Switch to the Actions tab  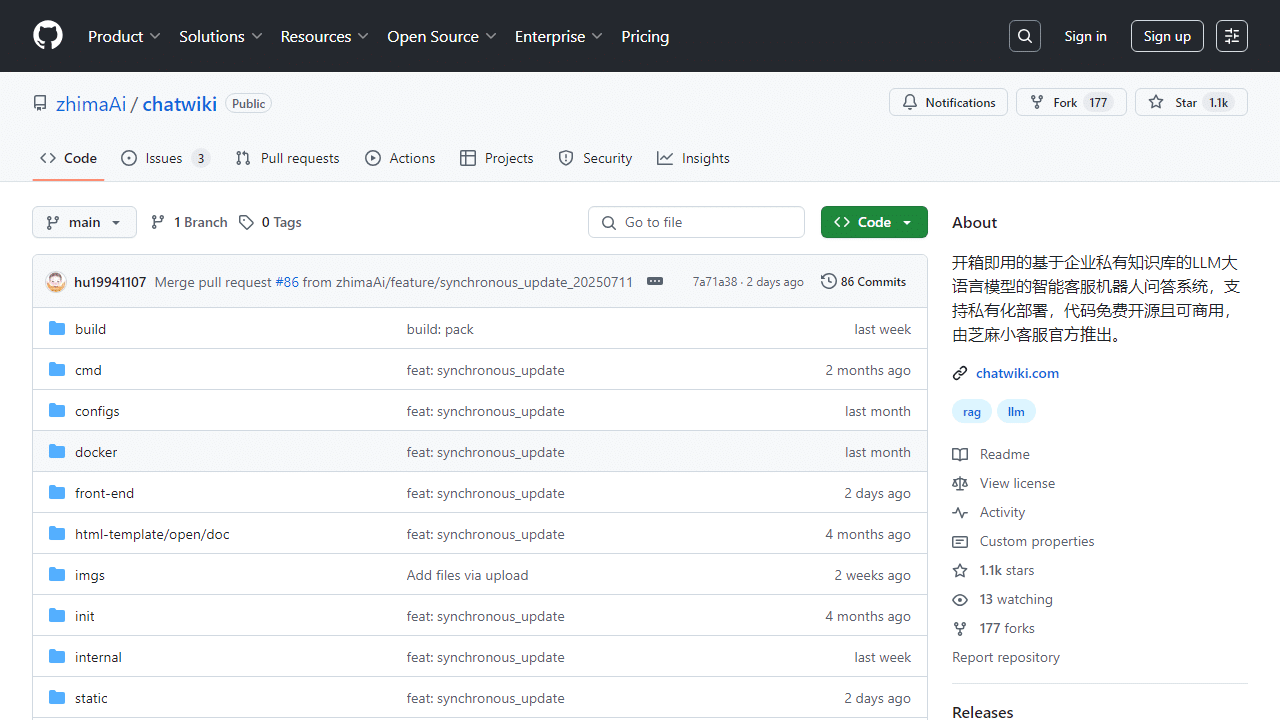400,158
